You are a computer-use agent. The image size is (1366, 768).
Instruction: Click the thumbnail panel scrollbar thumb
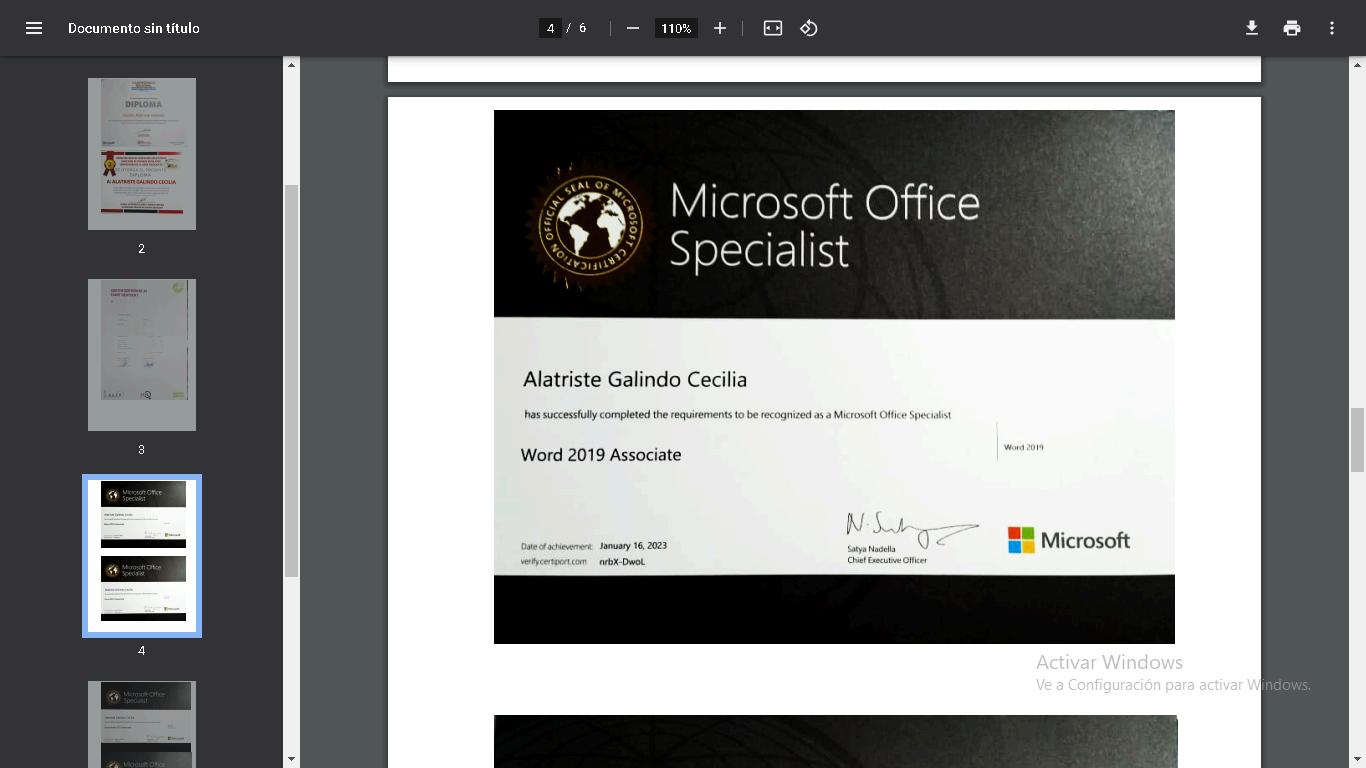(x=291, y=380)
